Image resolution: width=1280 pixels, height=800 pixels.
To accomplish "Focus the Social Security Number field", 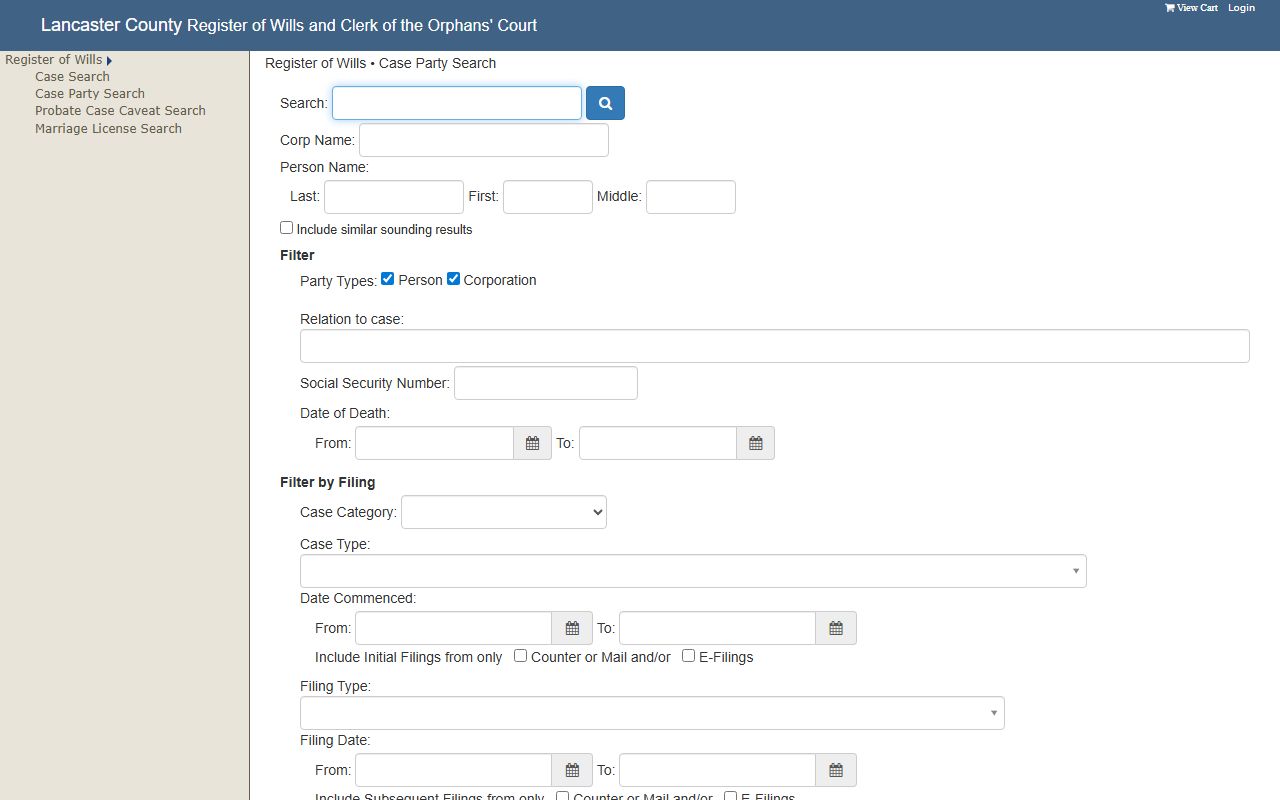I will pyautogui.click(x=546, y=383).
